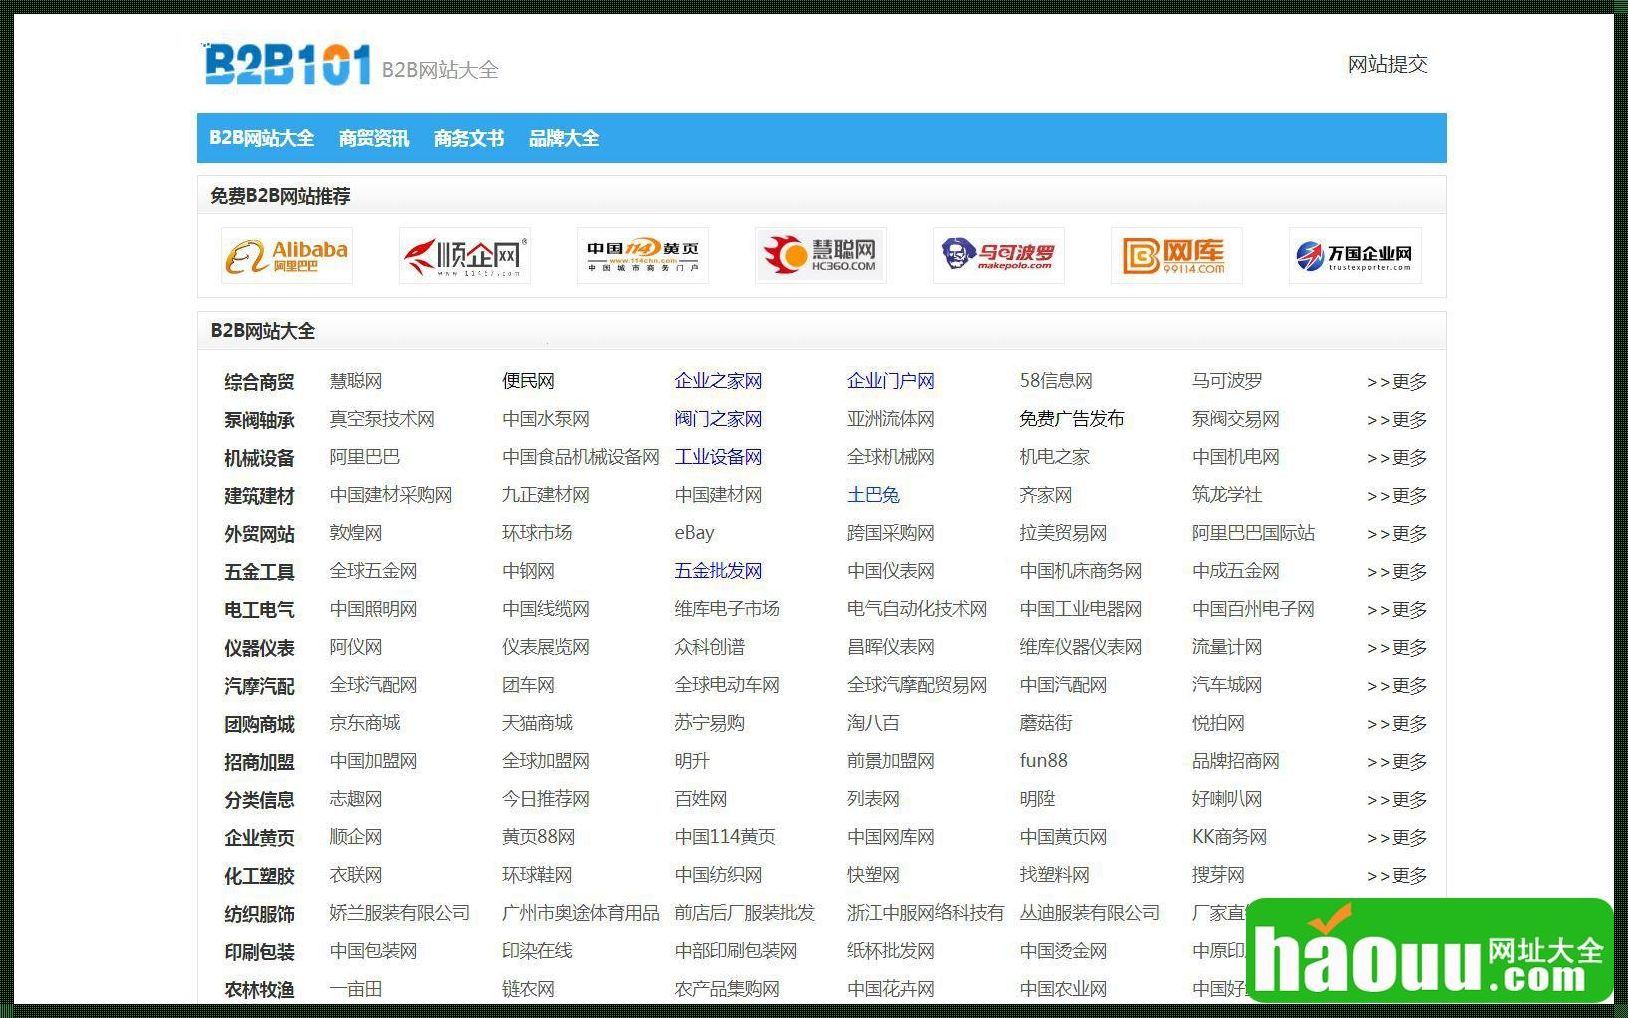
Task: Open the 机械设备 category
Action: (x=259, y=458)
